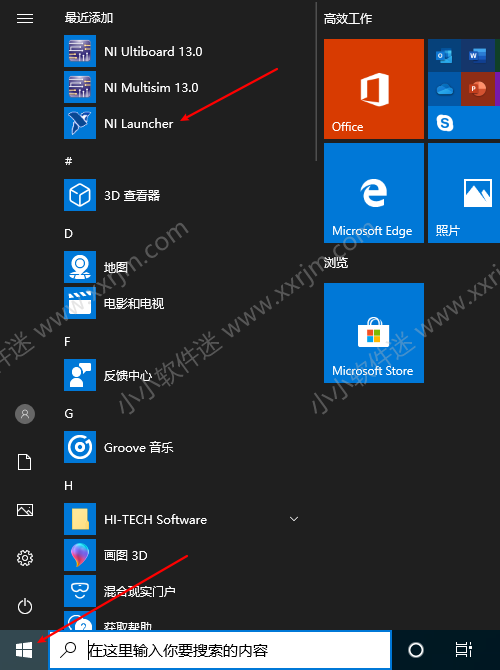This screenshot has height=670, width=500.
Task: Open the Microsoft Store tile
Action: coord(374,333)
